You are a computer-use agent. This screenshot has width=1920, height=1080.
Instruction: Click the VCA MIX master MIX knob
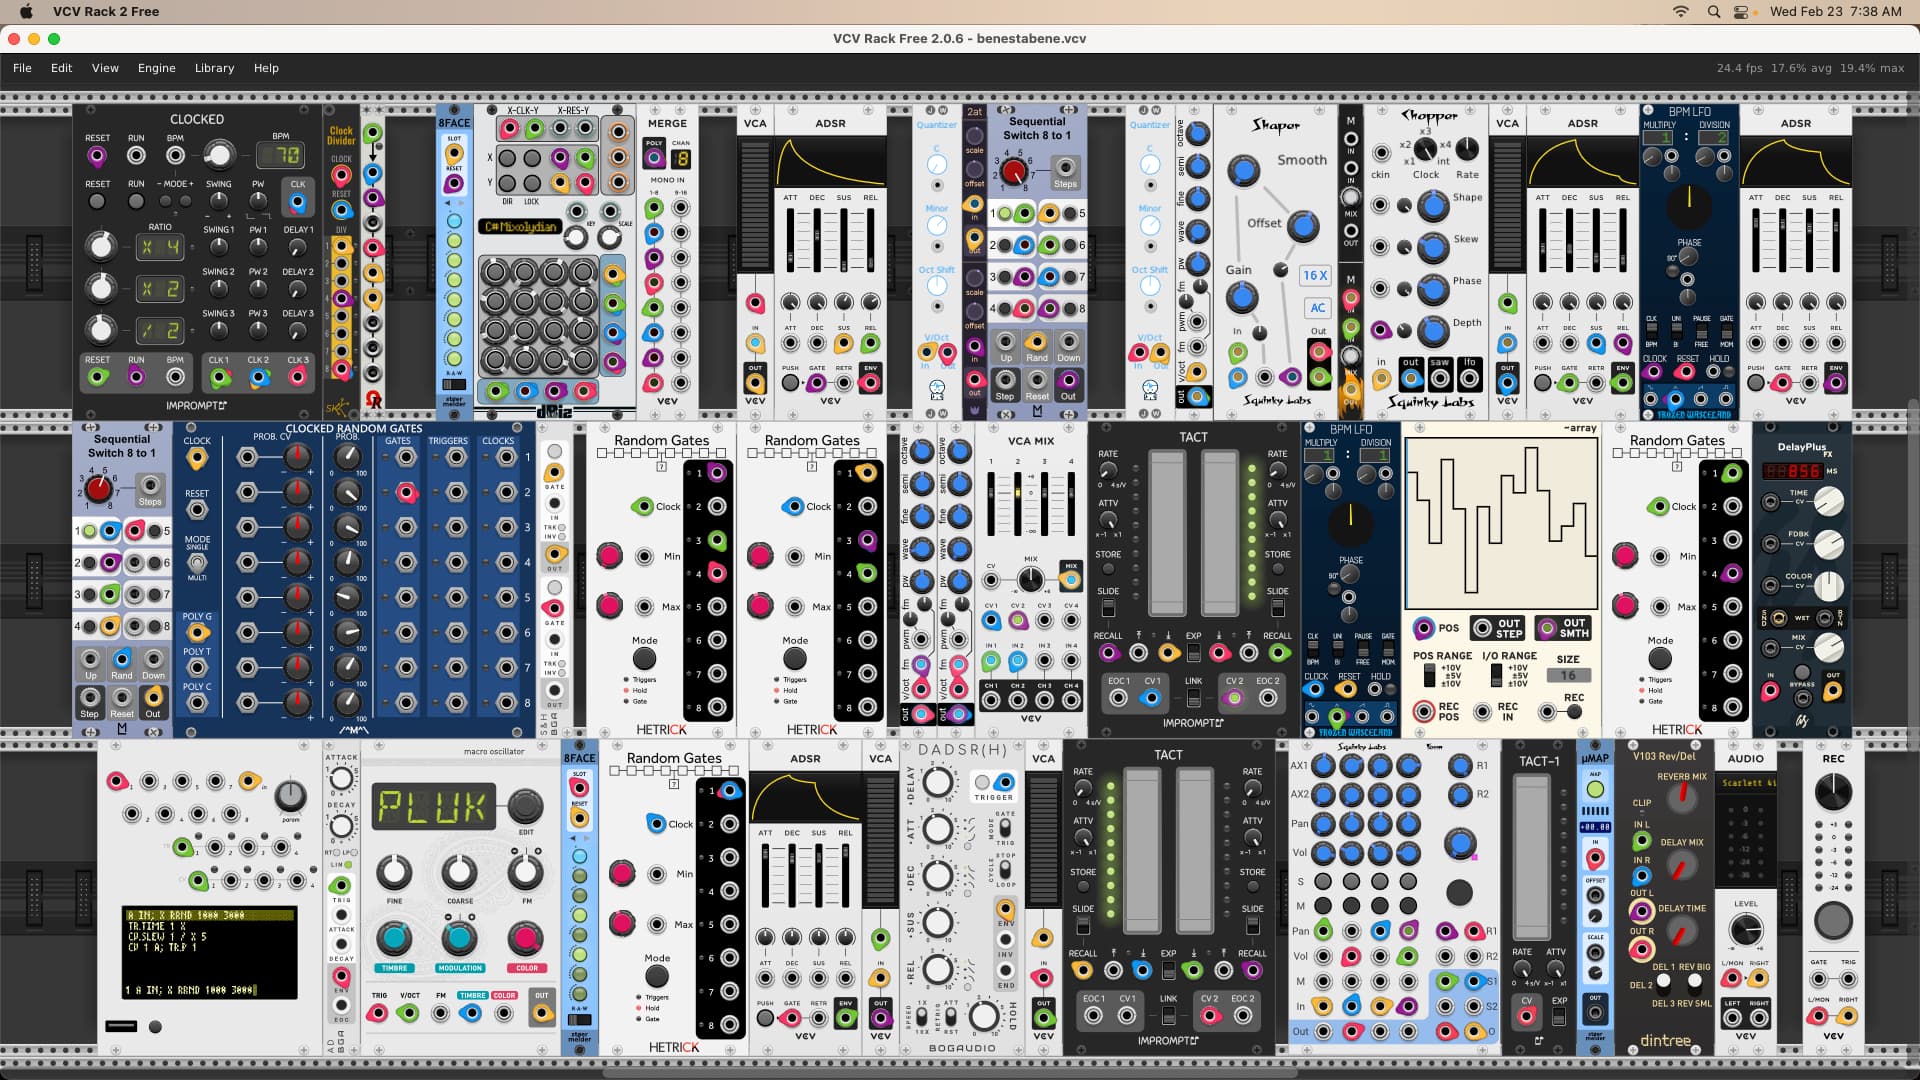[x=1030, y=580]
